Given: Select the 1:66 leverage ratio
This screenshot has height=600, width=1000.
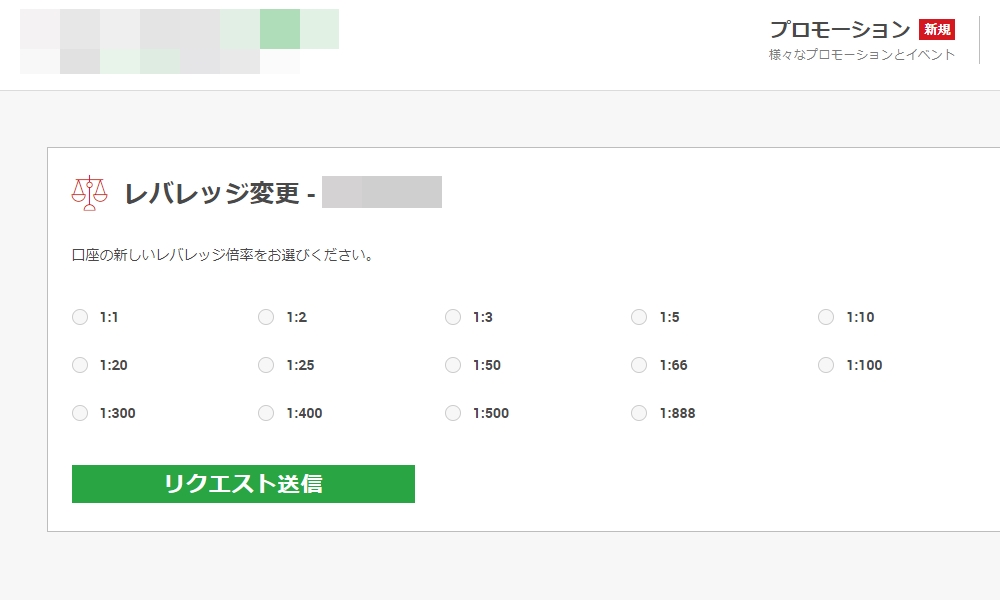Looking at the screenshot, I should click(639, 365).
